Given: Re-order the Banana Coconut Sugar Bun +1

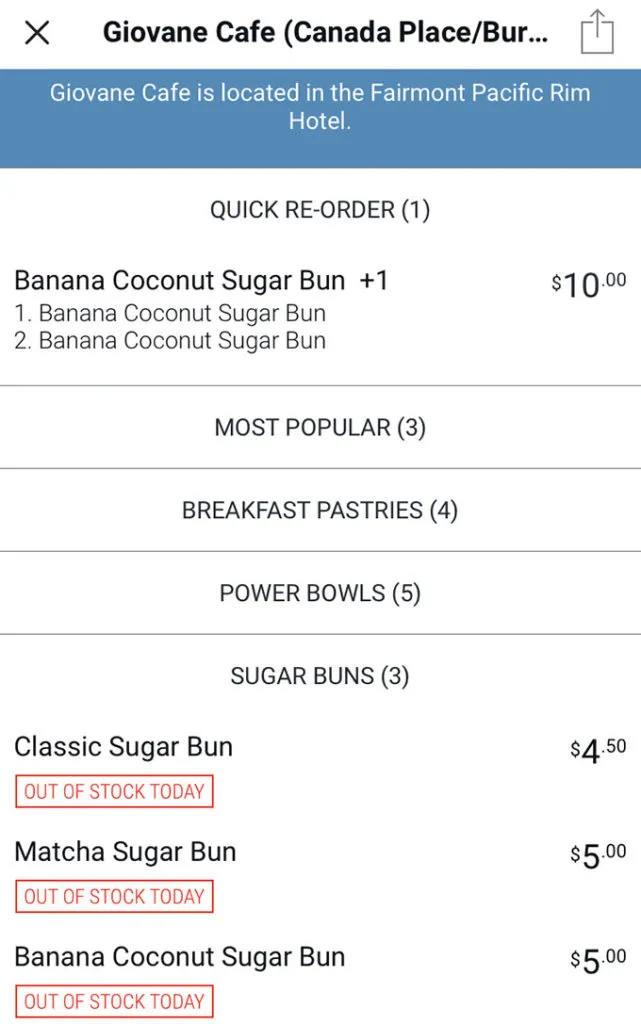Looking at the screenshot, I should pos(320,310).
